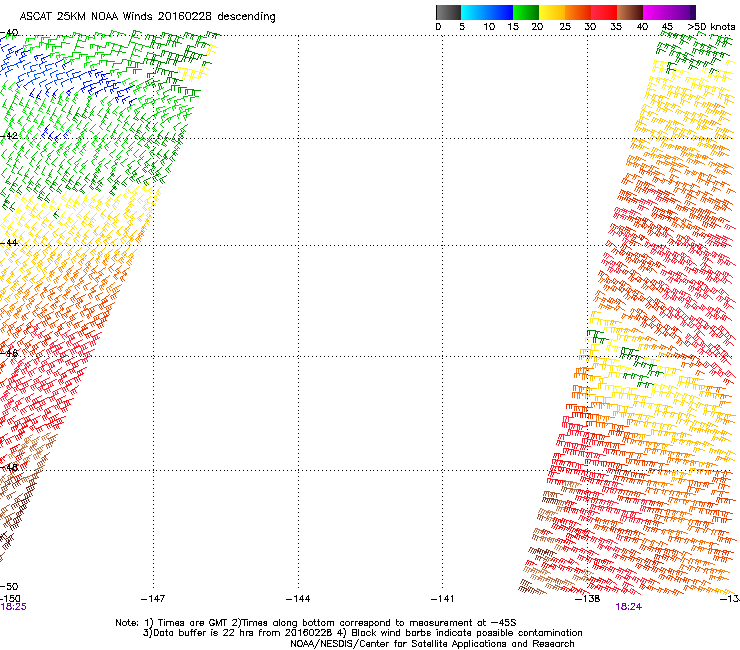Click the "25" label under the color bar
The width and height of the screenshot is (740, 650).
click(565, 26)
